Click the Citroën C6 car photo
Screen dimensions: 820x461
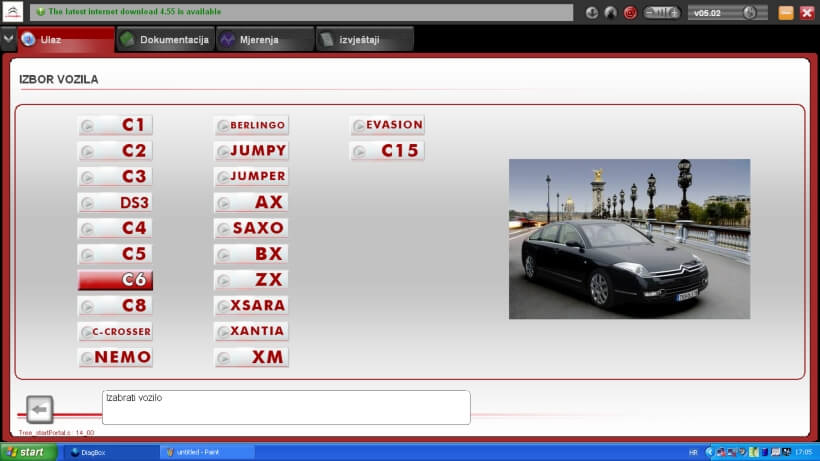[x=629, y=239]
